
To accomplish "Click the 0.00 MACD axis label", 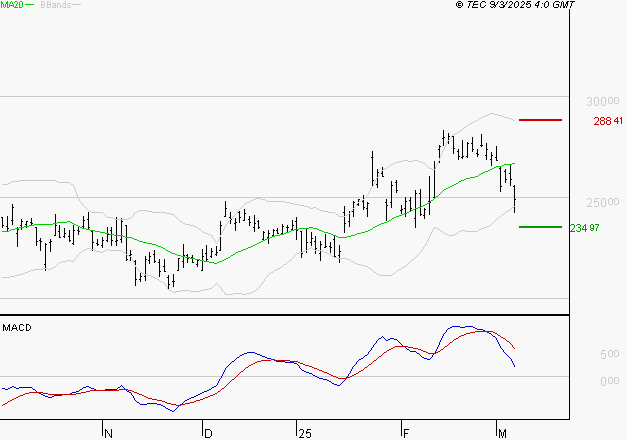I will [x=609, y=381].
